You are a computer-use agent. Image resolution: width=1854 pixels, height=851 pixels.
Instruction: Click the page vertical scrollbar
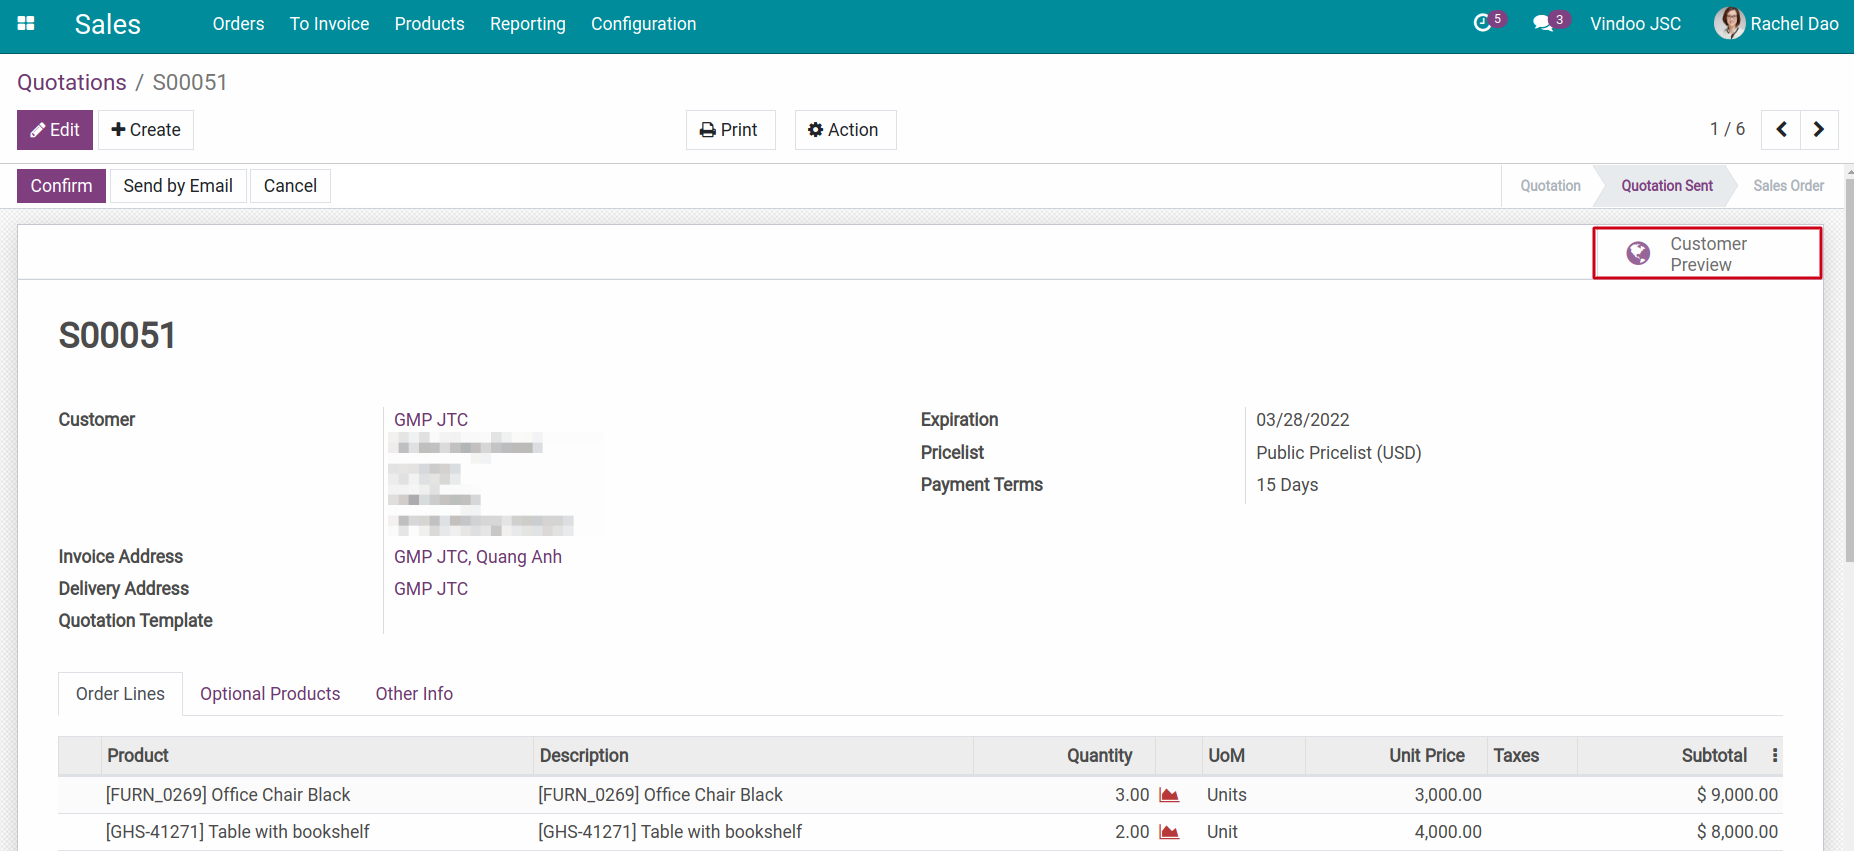click(x=1849, y=370)
